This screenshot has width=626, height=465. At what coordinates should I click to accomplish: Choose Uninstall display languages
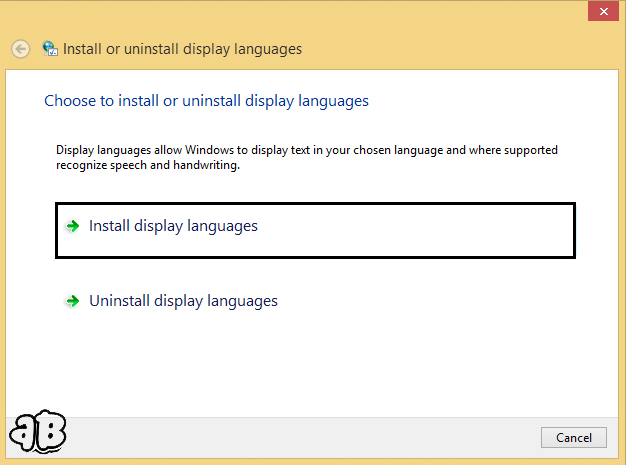click(183, 301)
